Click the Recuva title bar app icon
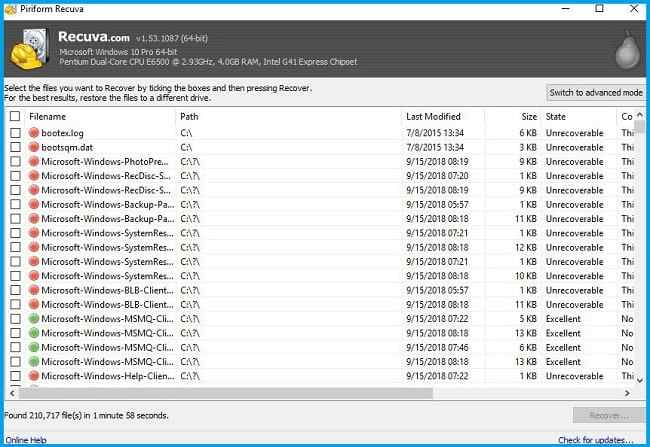The height and width of the screenshot is (447, 650). point(10,9)
